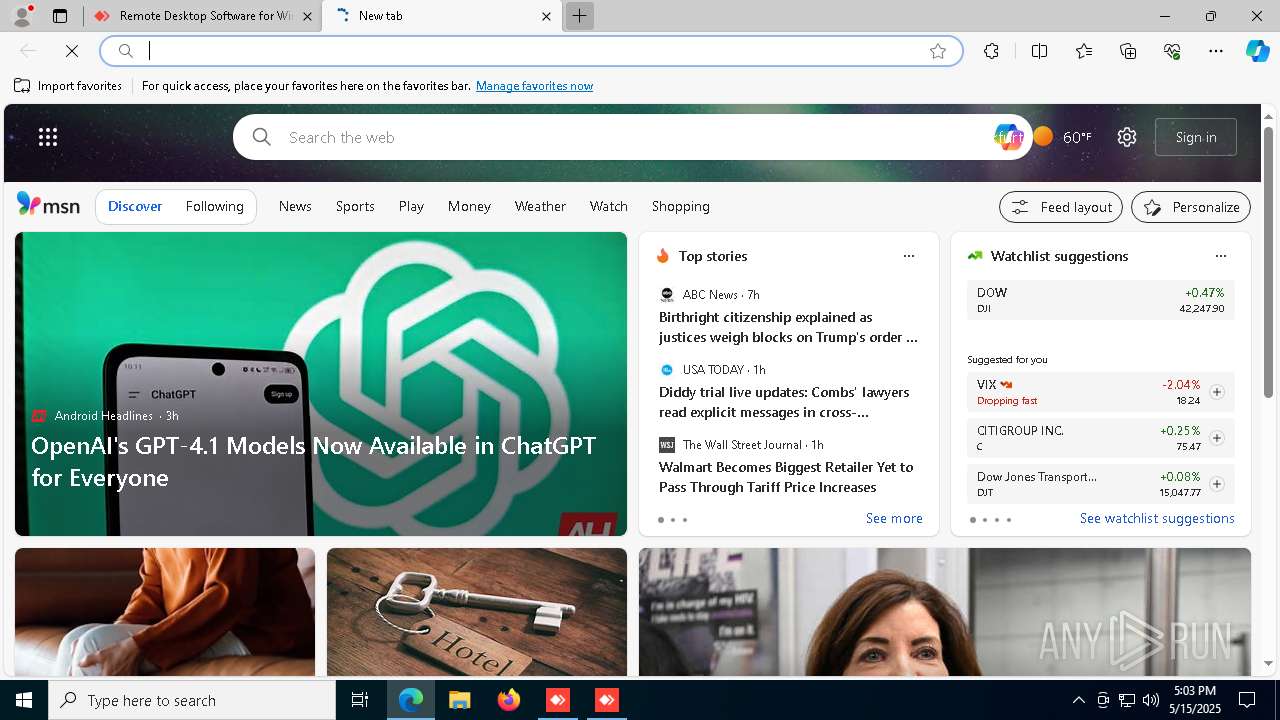
Task: Open the Sports section
Action: [x=355, y=206]
